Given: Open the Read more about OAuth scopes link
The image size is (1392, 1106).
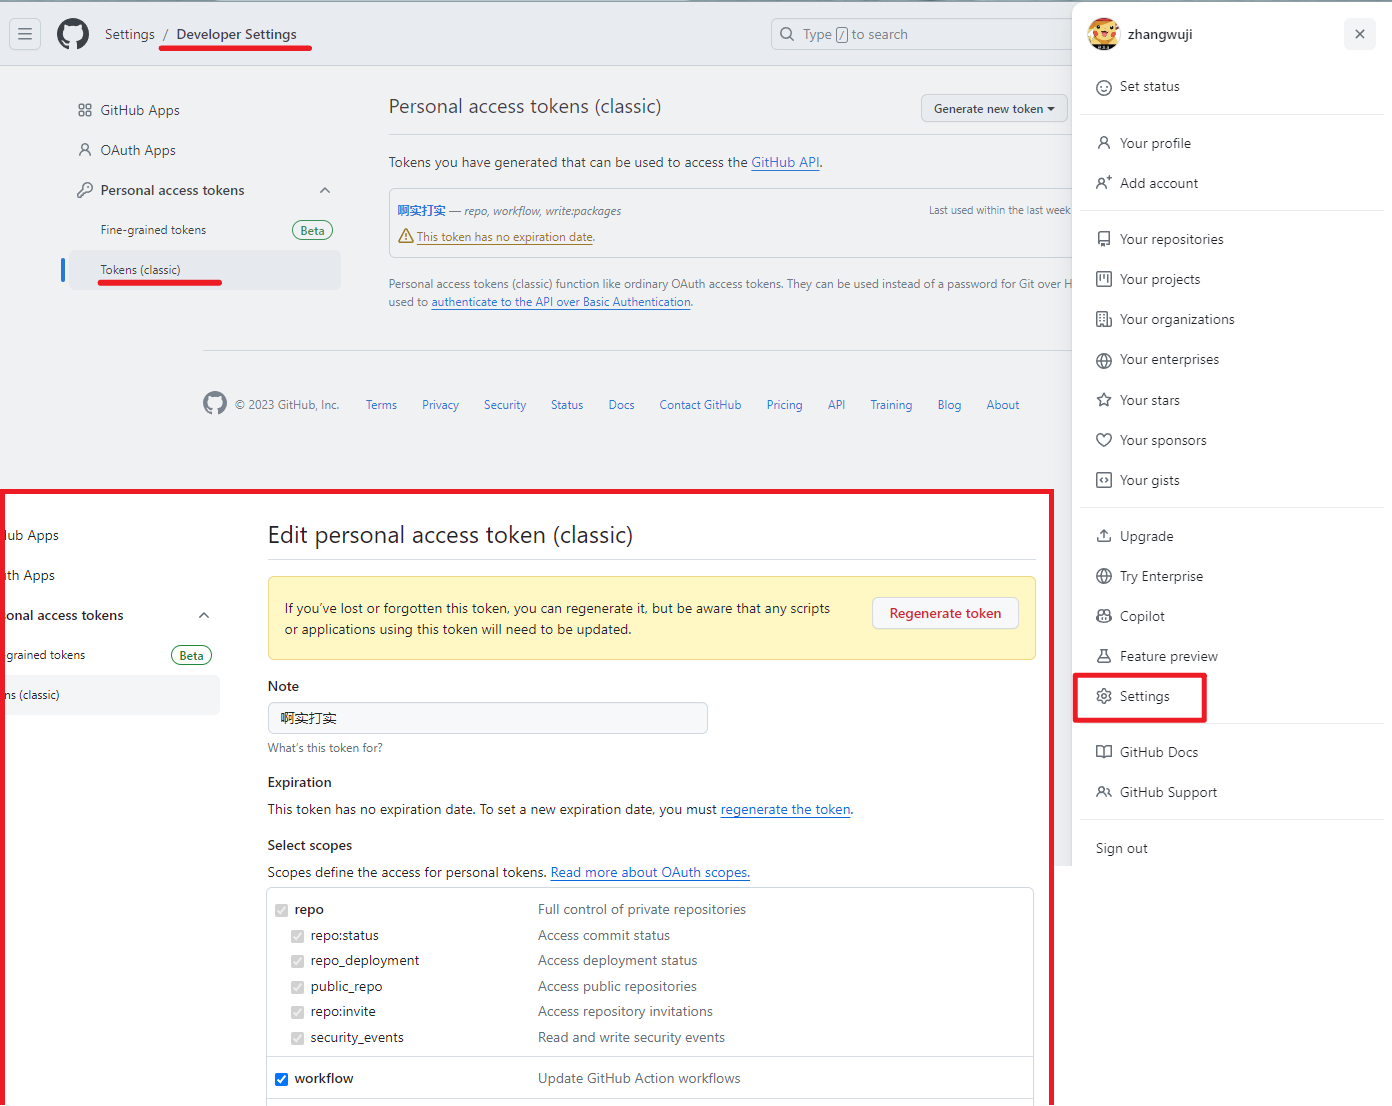Looking at the screenshot, I should 650,872.
